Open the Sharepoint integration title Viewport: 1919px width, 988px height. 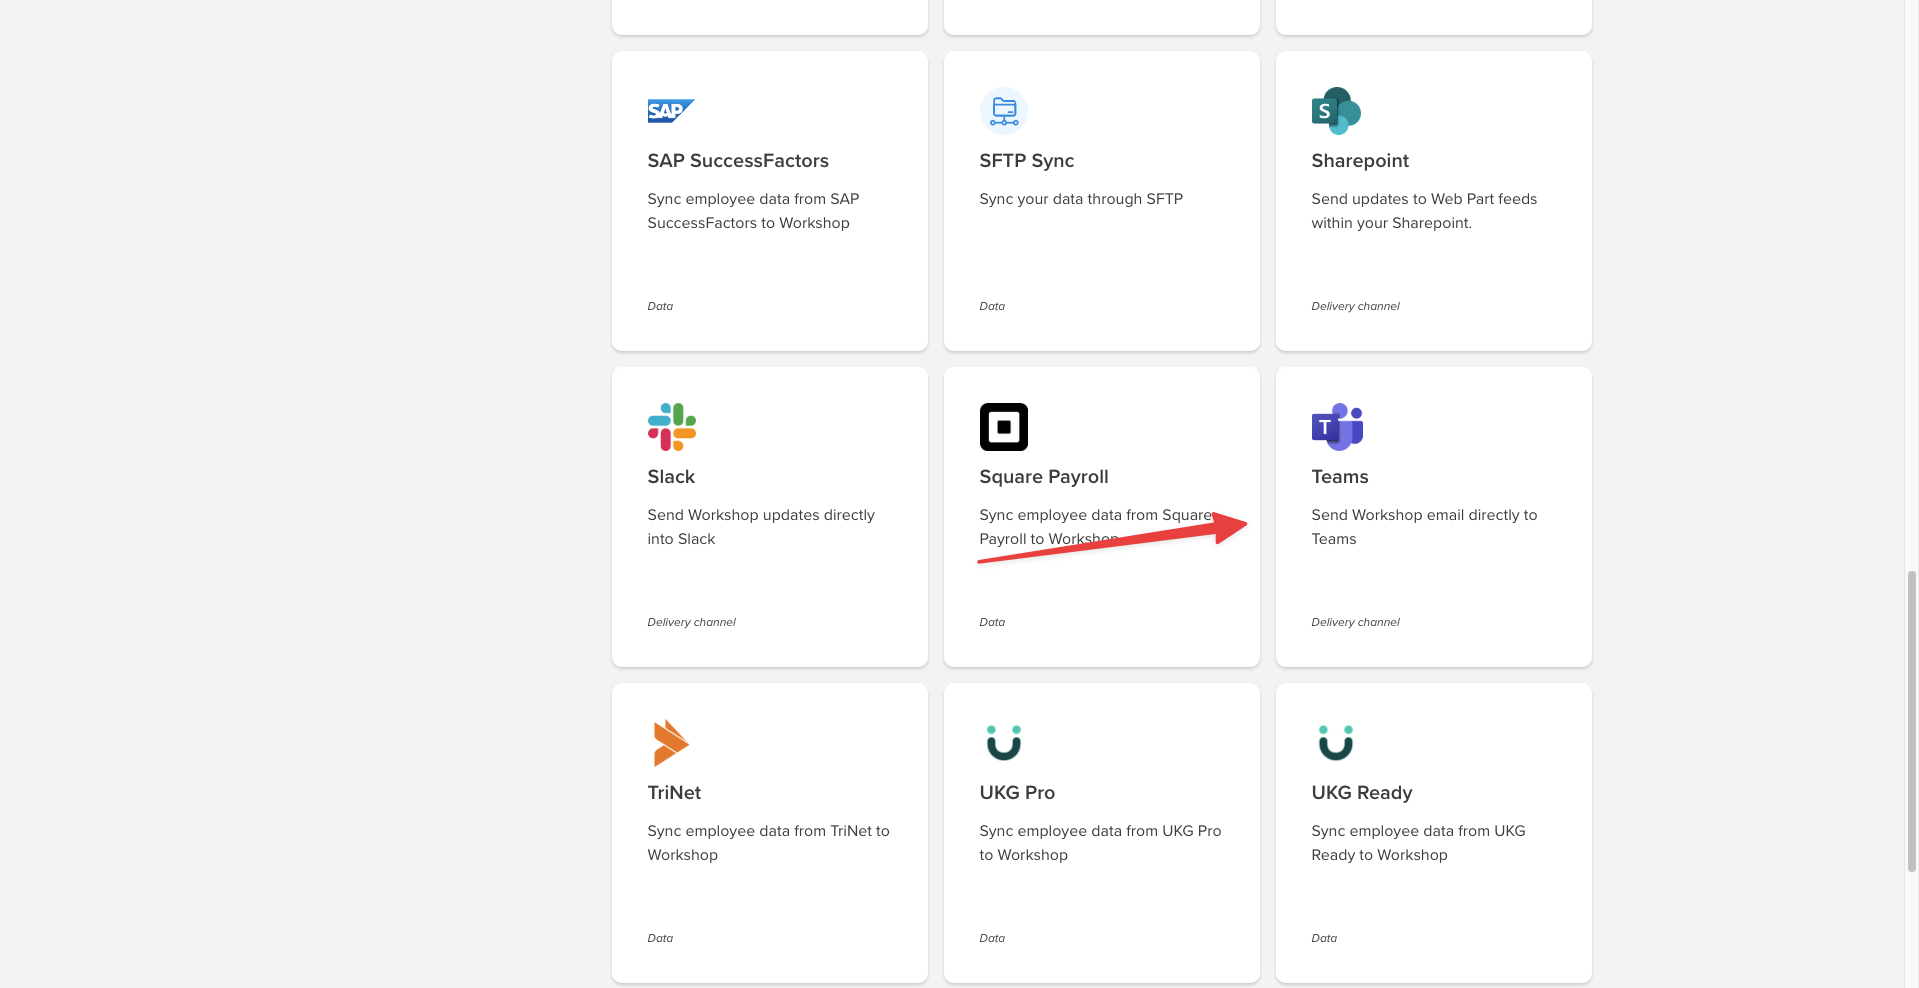(x=1360, y=161)
